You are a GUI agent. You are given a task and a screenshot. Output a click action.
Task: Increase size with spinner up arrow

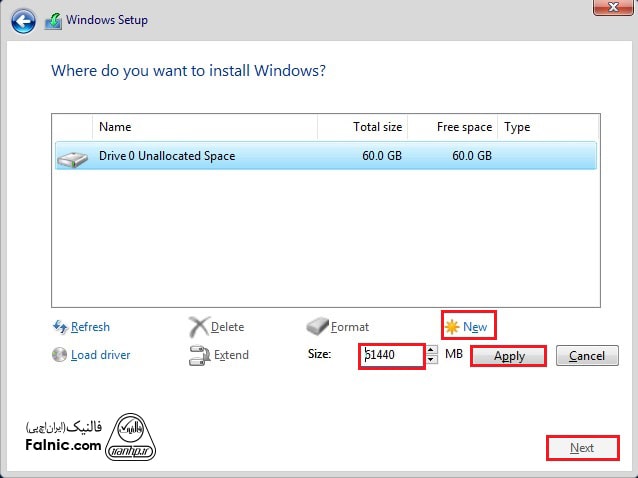431,350
